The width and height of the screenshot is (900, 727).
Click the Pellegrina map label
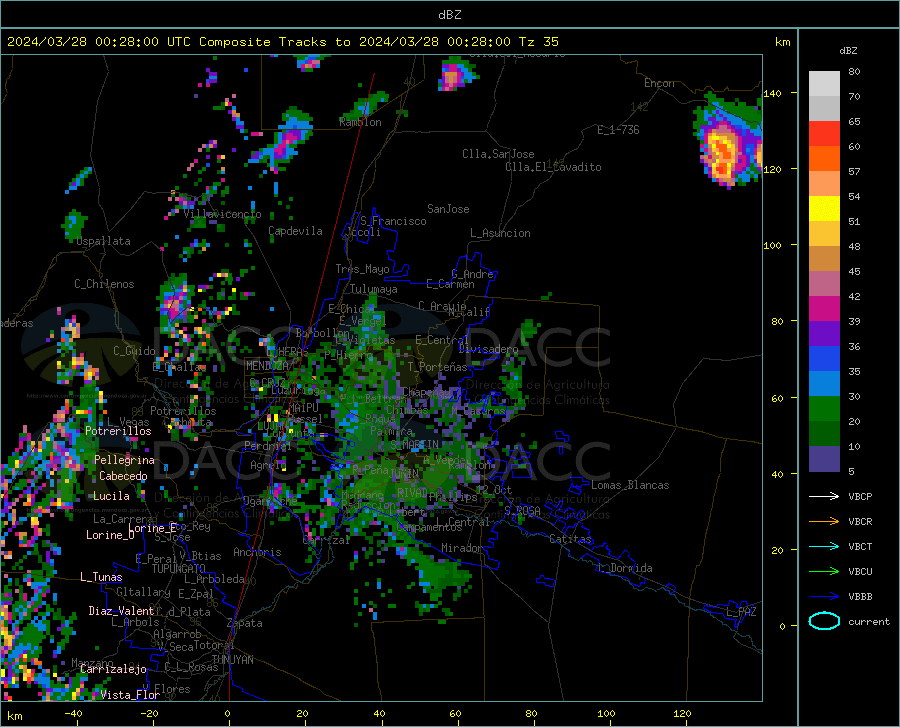124,460
